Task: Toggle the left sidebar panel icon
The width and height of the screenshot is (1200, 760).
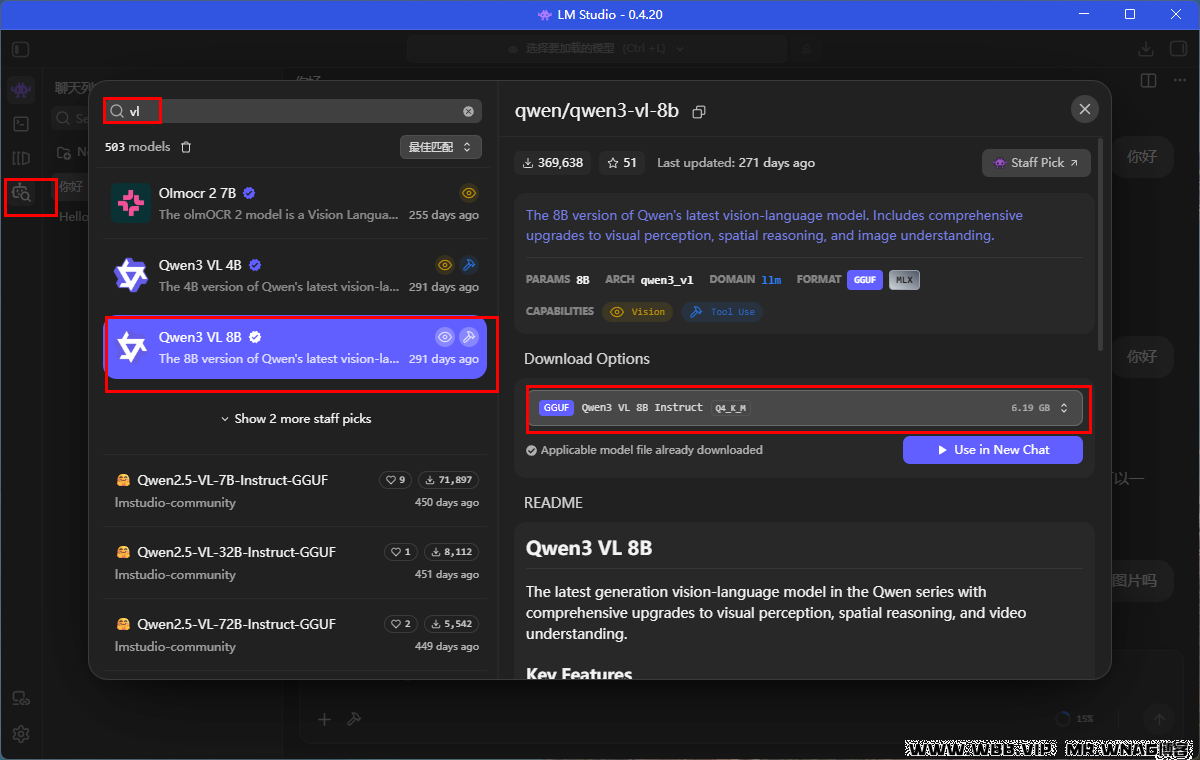Action: click(21, 48)
